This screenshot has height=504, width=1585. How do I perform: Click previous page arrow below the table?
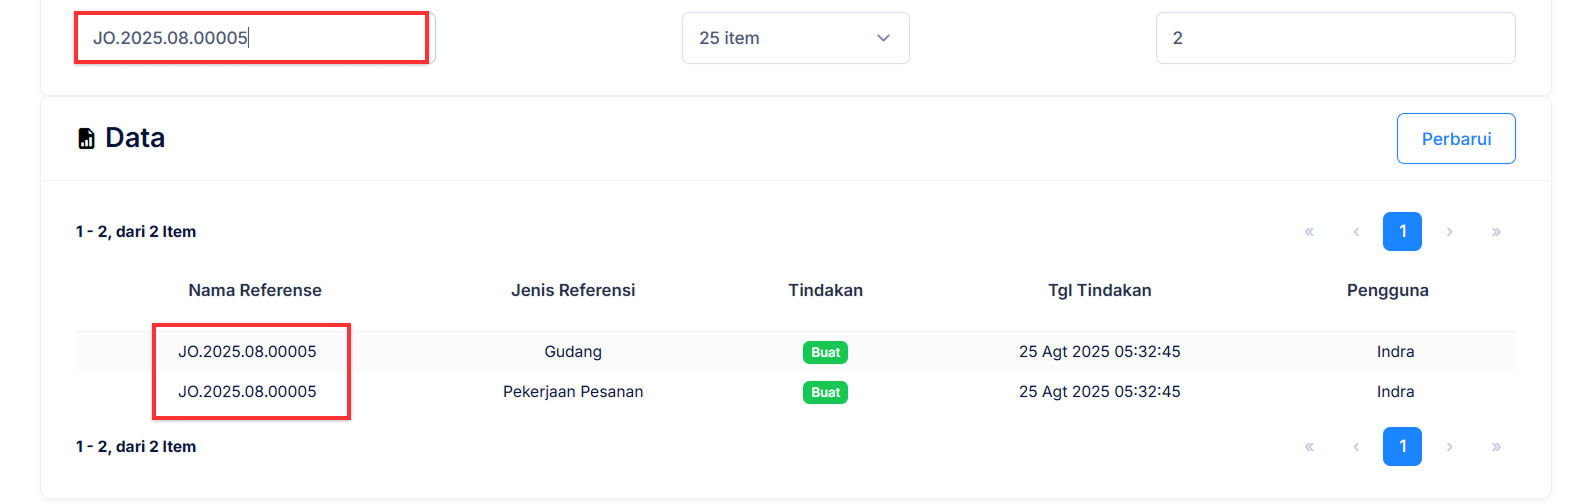(x=1356, y=447)
